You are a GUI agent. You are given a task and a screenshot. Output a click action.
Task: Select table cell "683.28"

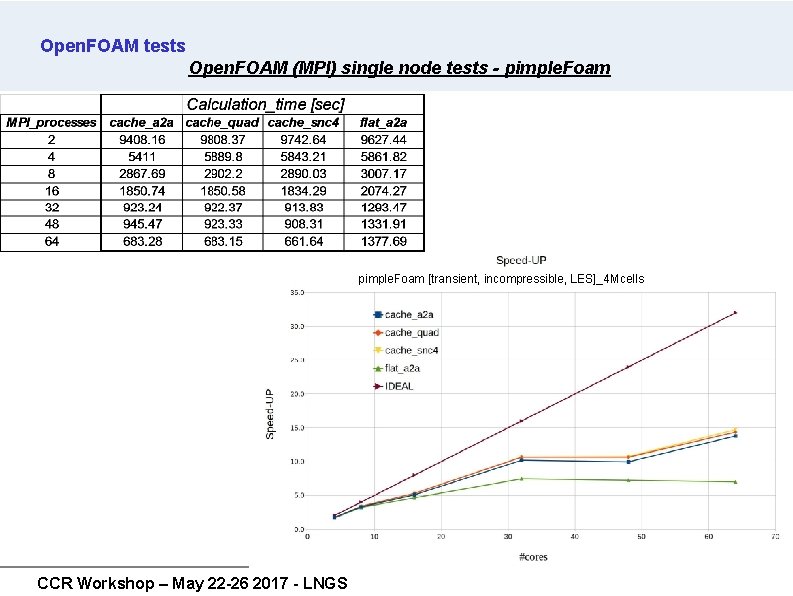(142, 241)
